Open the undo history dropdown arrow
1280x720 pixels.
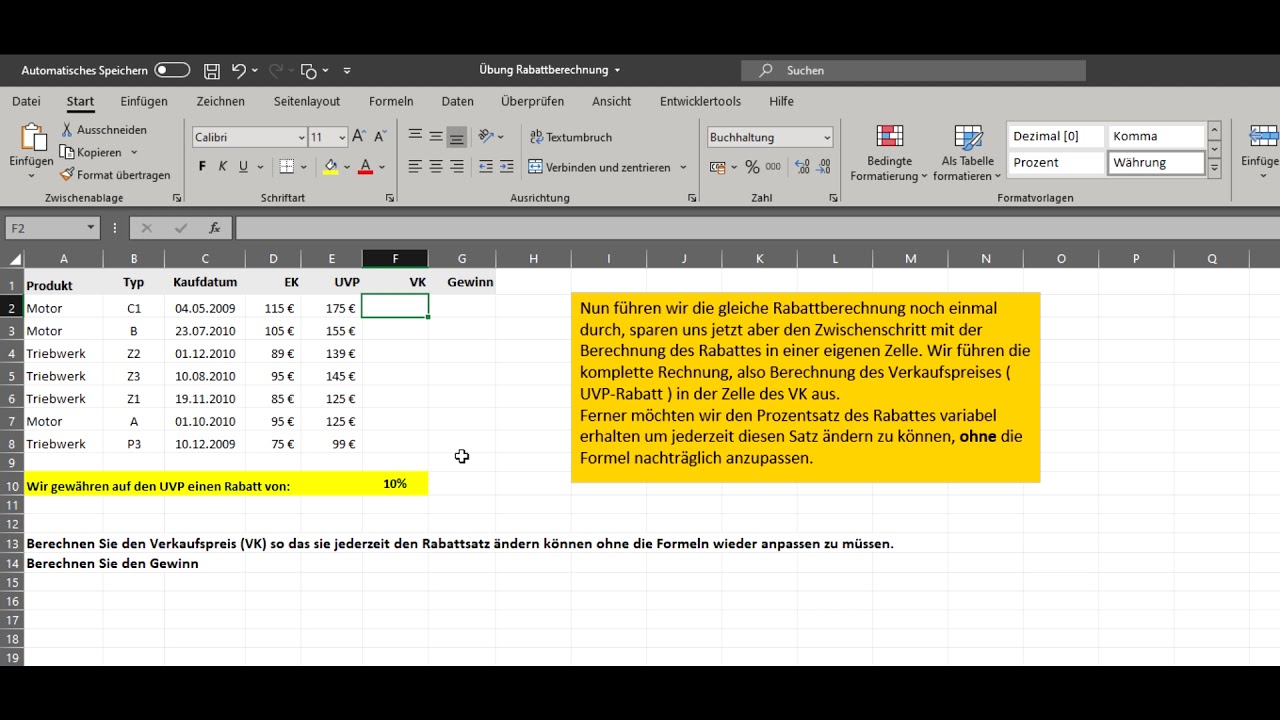point(255,70)
